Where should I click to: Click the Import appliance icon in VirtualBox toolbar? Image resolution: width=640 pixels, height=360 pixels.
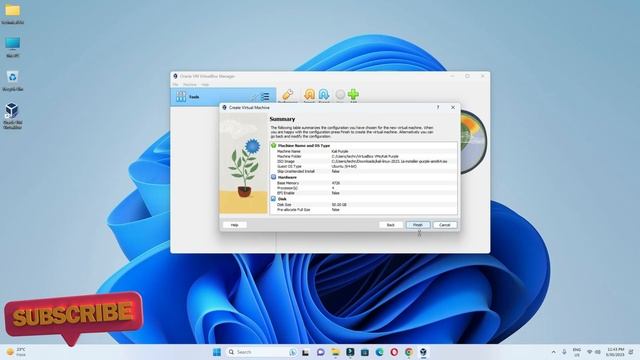[x=309, y=95]
